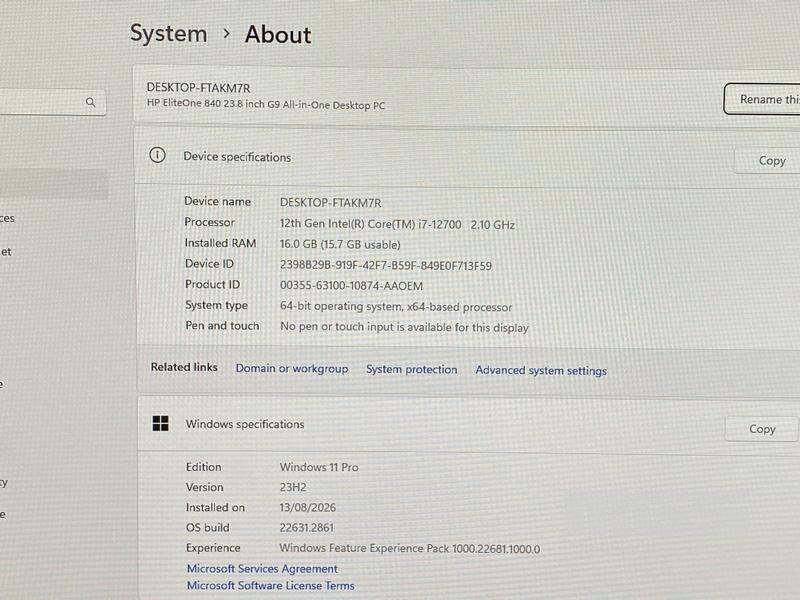Click the Device ID label
Viewport: 800px width, 600px height.
[209, 263]
